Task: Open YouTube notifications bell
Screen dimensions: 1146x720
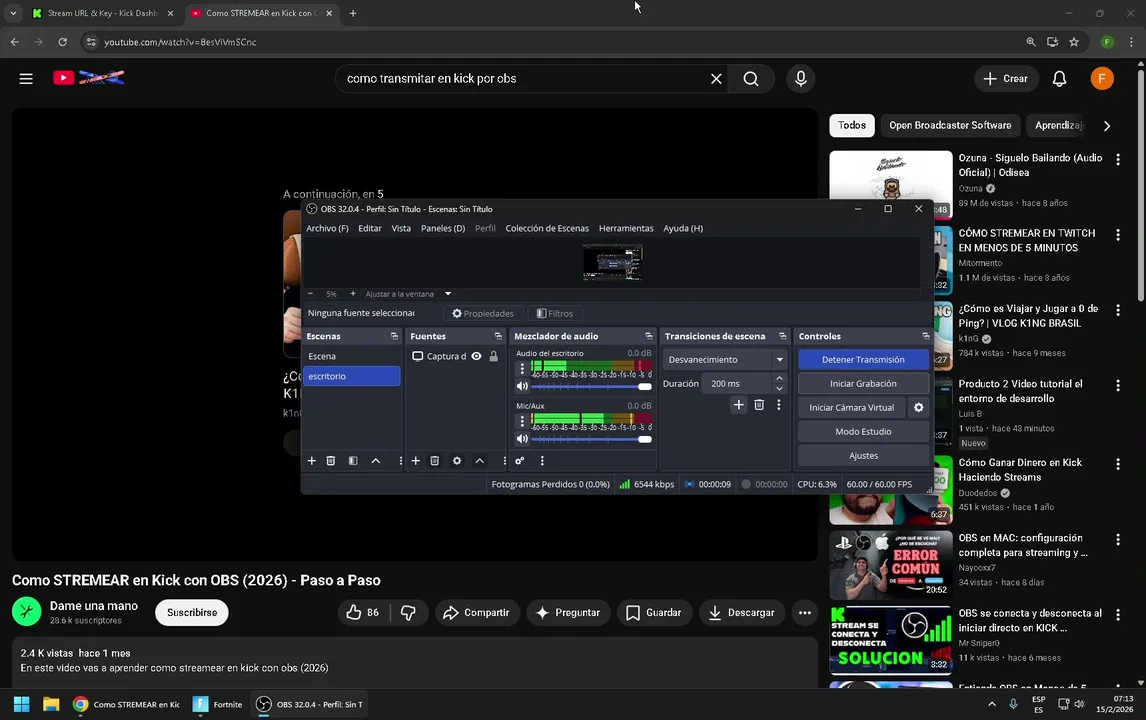Action: point(1059,79)
